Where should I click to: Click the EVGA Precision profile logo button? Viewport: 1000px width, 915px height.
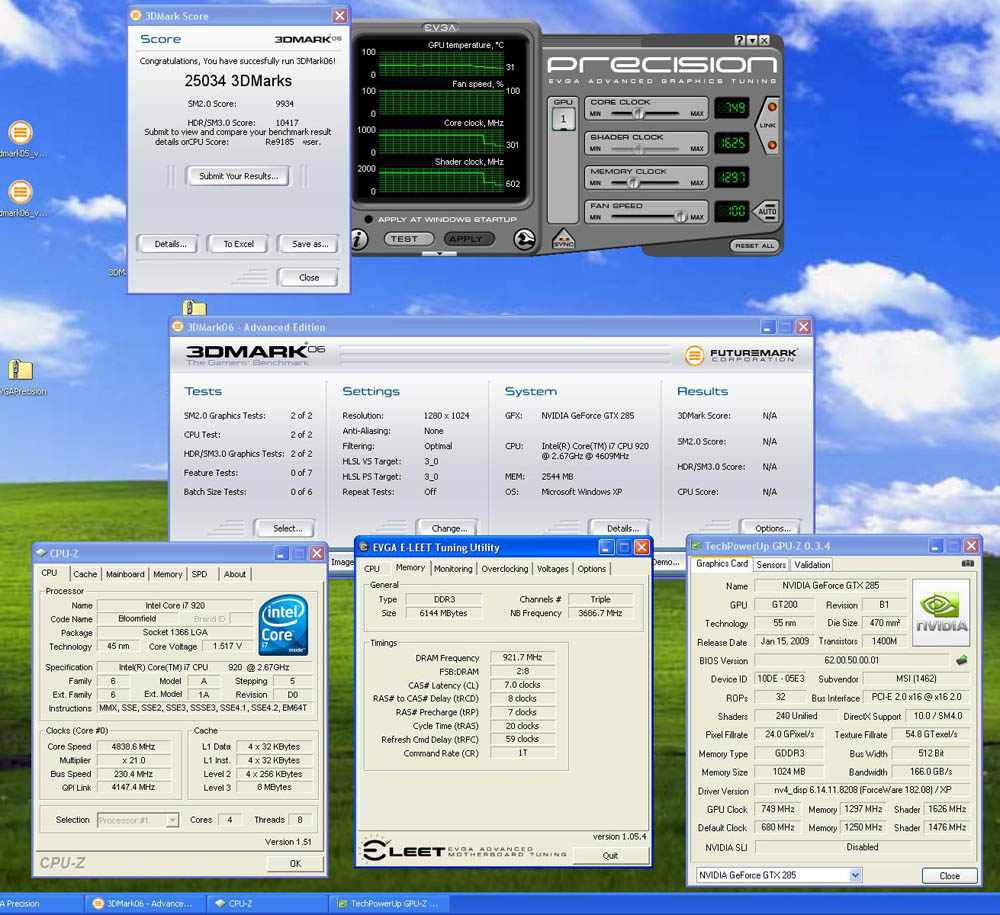pyautogui.click(x=524, y=239)
